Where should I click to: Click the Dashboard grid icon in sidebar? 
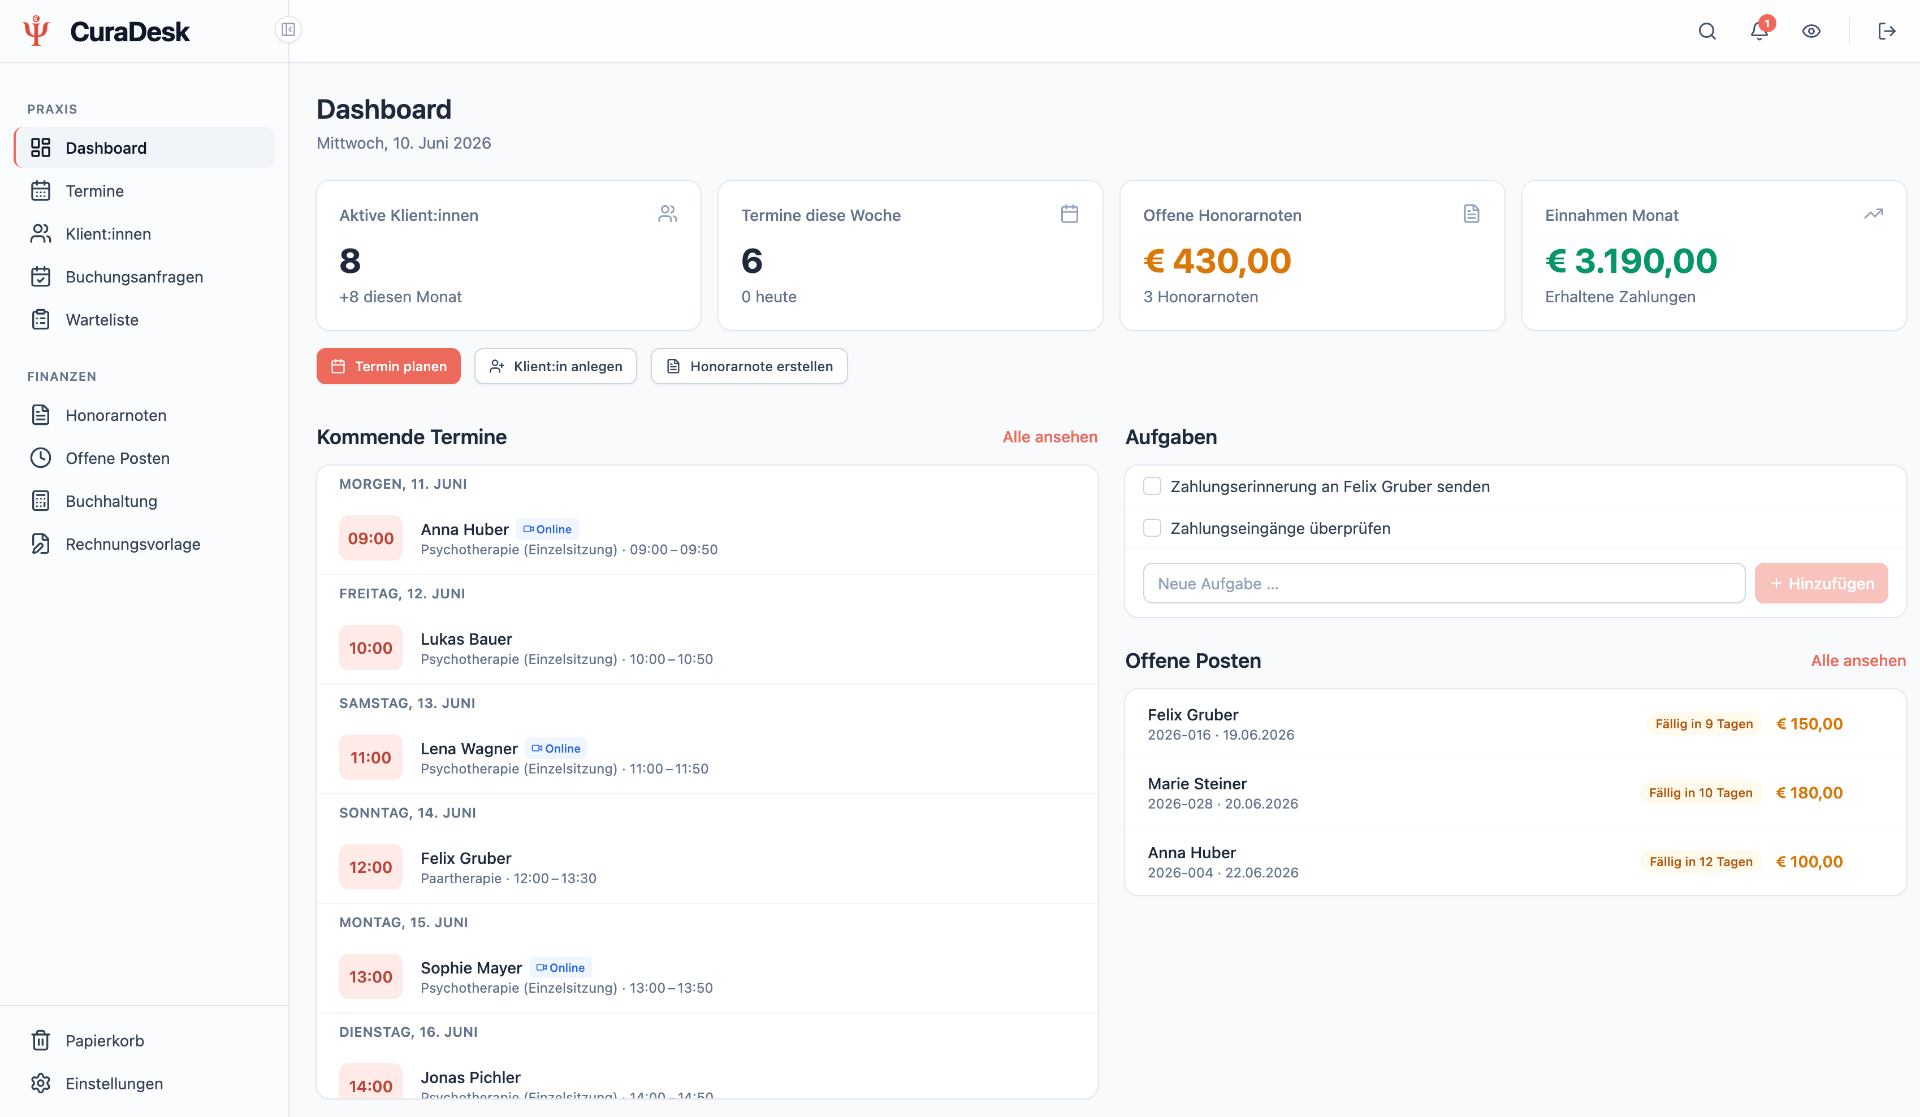coord(41,148)
